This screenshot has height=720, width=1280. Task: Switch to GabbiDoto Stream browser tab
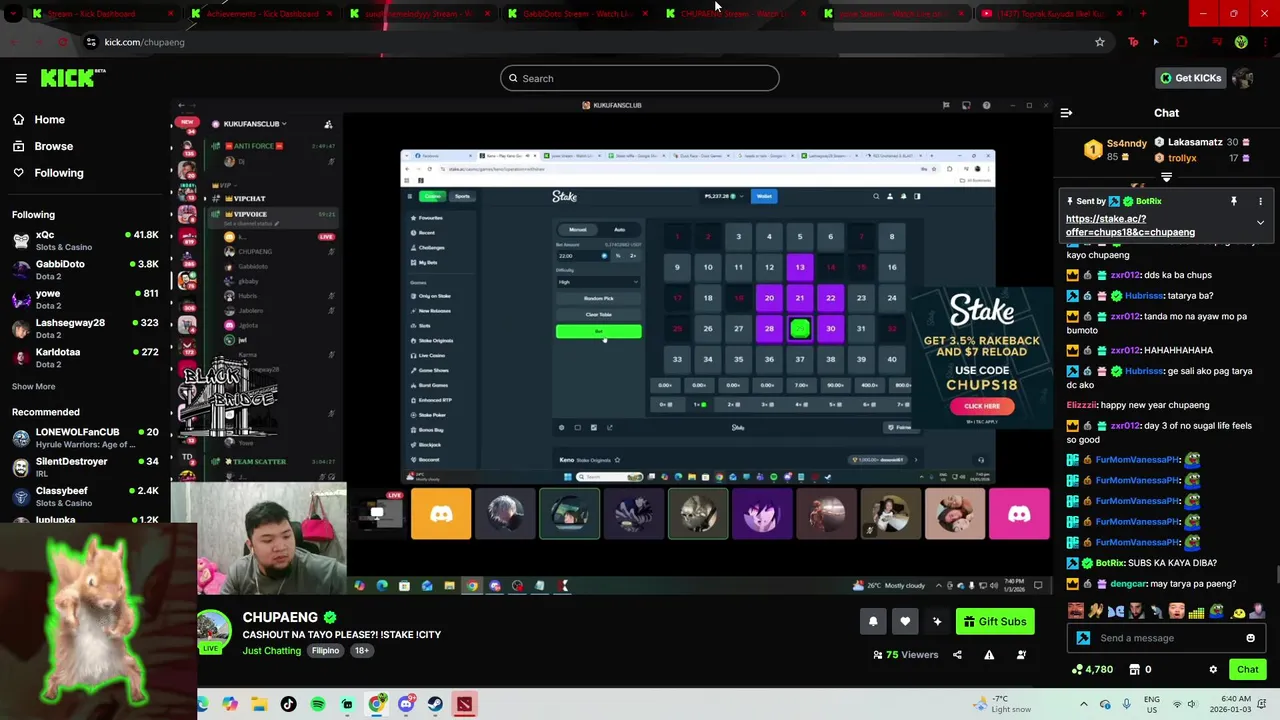tap(578, 14)
